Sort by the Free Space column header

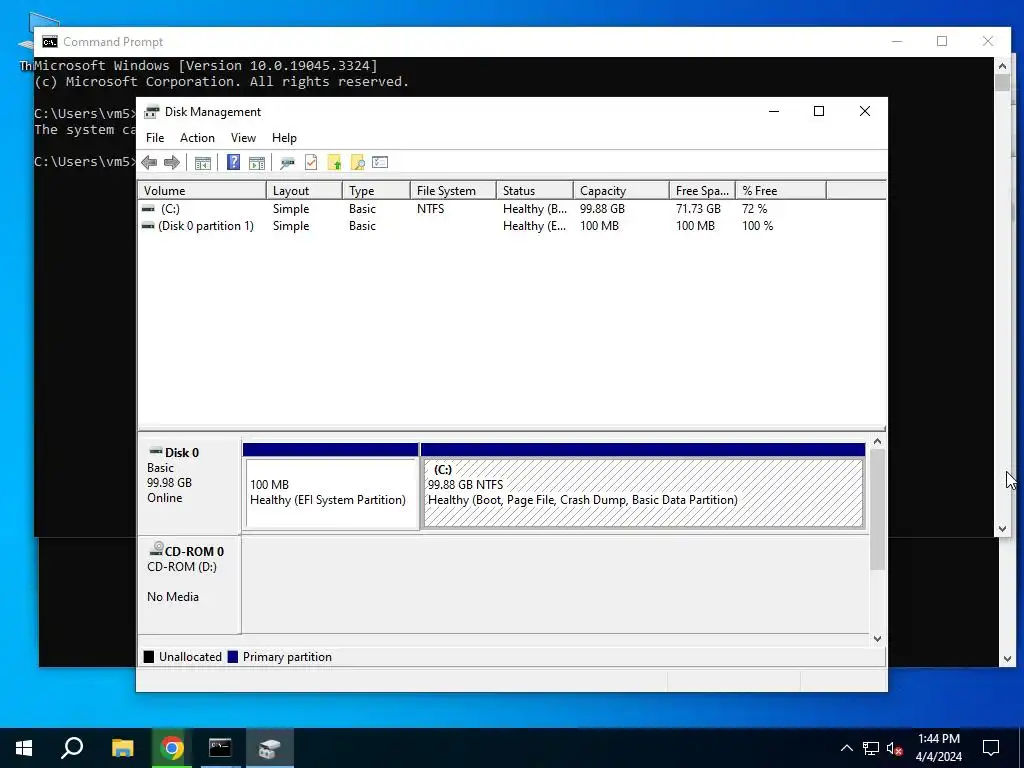point(702,191)
